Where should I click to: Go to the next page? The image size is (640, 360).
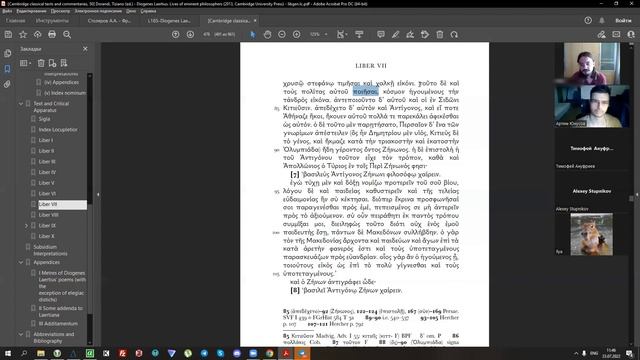pyautogui.click(x=190, y=35)
